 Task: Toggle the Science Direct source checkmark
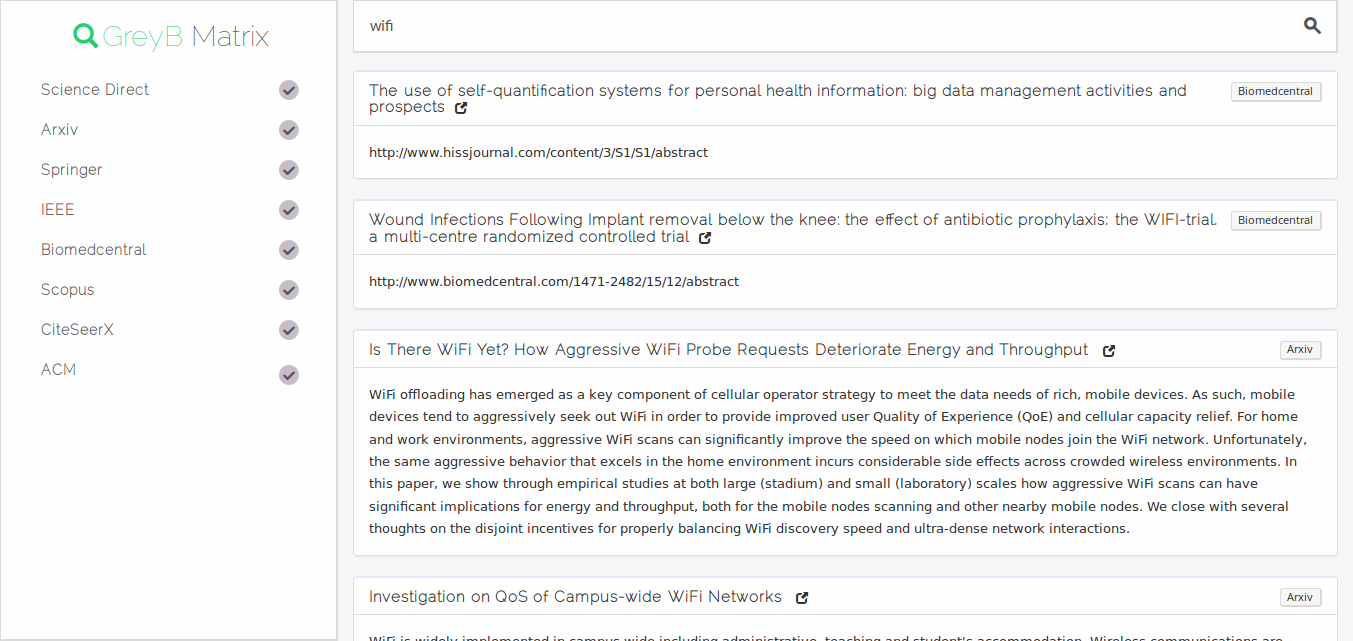tap(289, 90)
